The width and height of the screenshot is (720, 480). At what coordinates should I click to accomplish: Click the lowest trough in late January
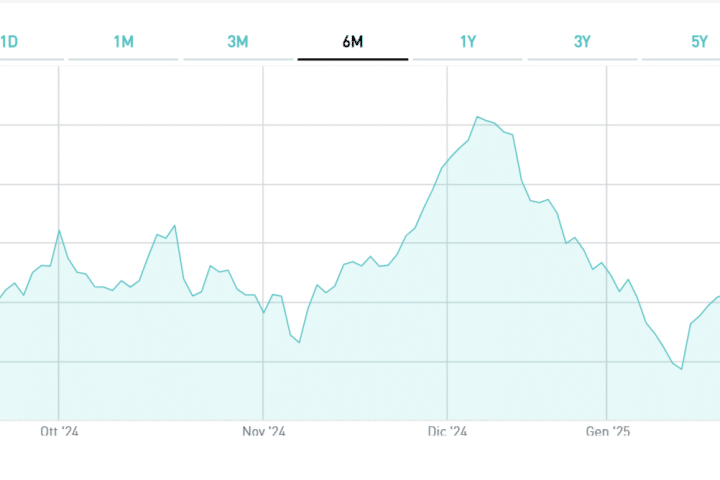(x=681, y=369)
